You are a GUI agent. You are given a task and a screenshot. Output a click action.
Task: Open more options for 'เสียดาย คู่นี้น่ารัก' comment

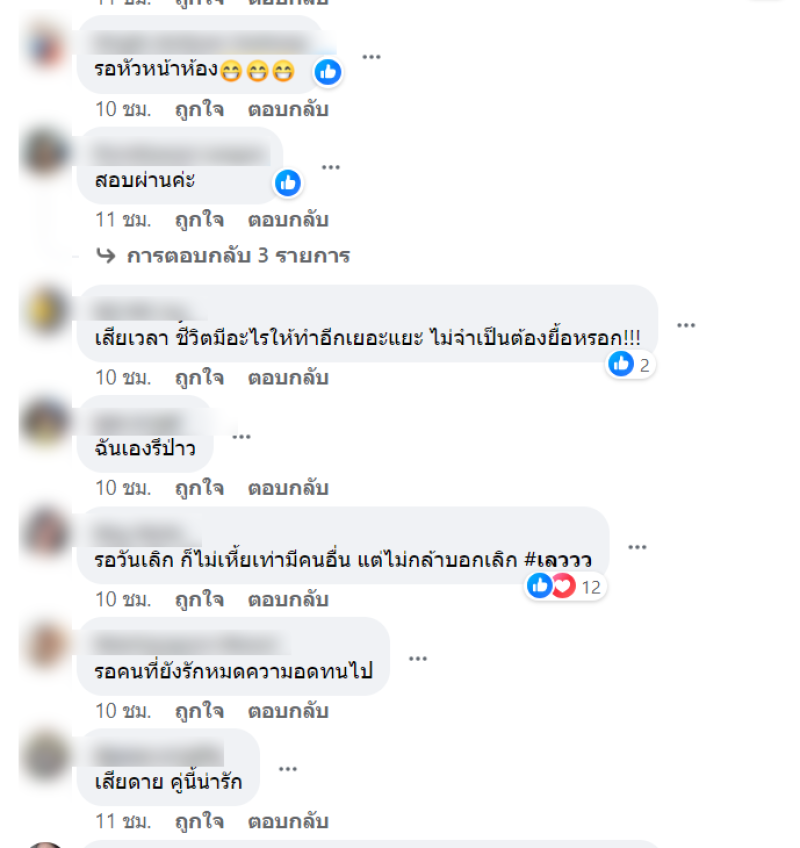pos(288,769)
